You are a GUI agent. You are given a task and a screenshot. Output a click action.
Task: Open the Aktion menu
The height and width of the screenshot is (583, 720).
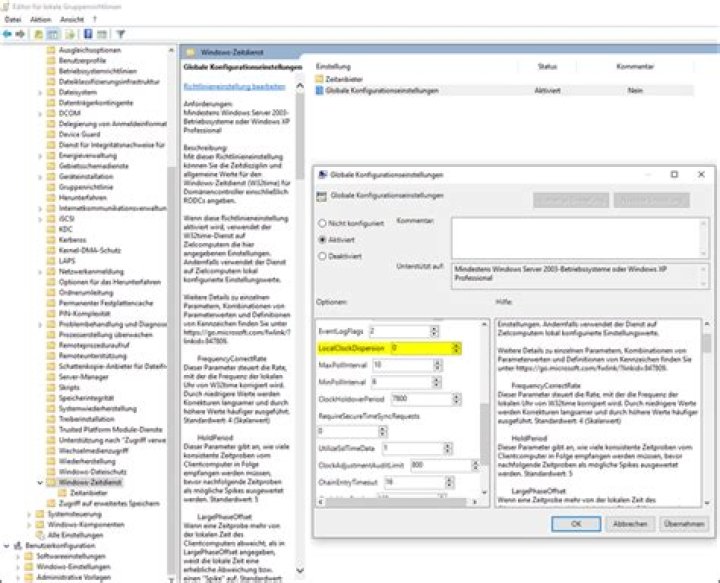pos(40,19)
